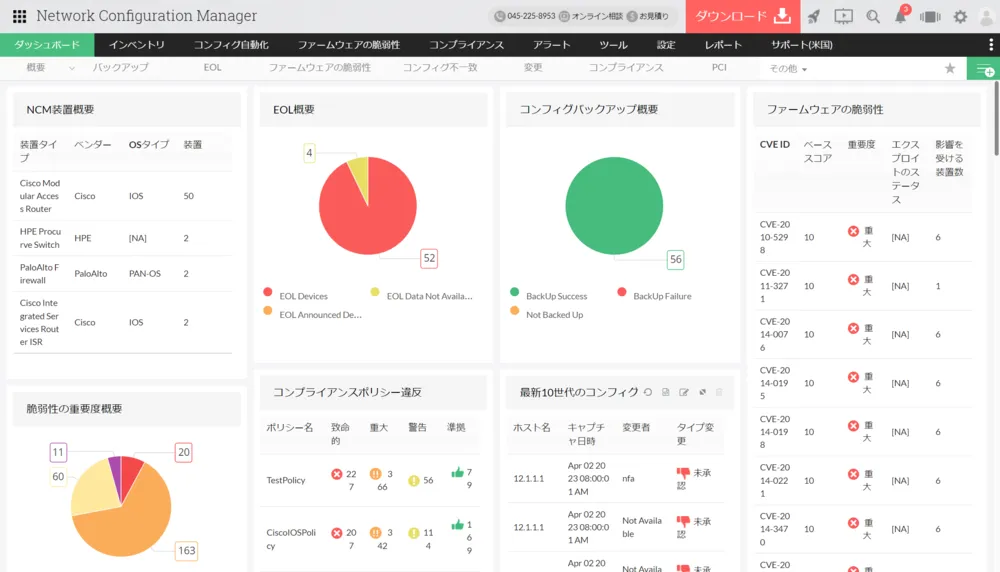Click TestPolicy green thumbs-up icon
Screen dimensions: 1000x572
click(457, 472)
